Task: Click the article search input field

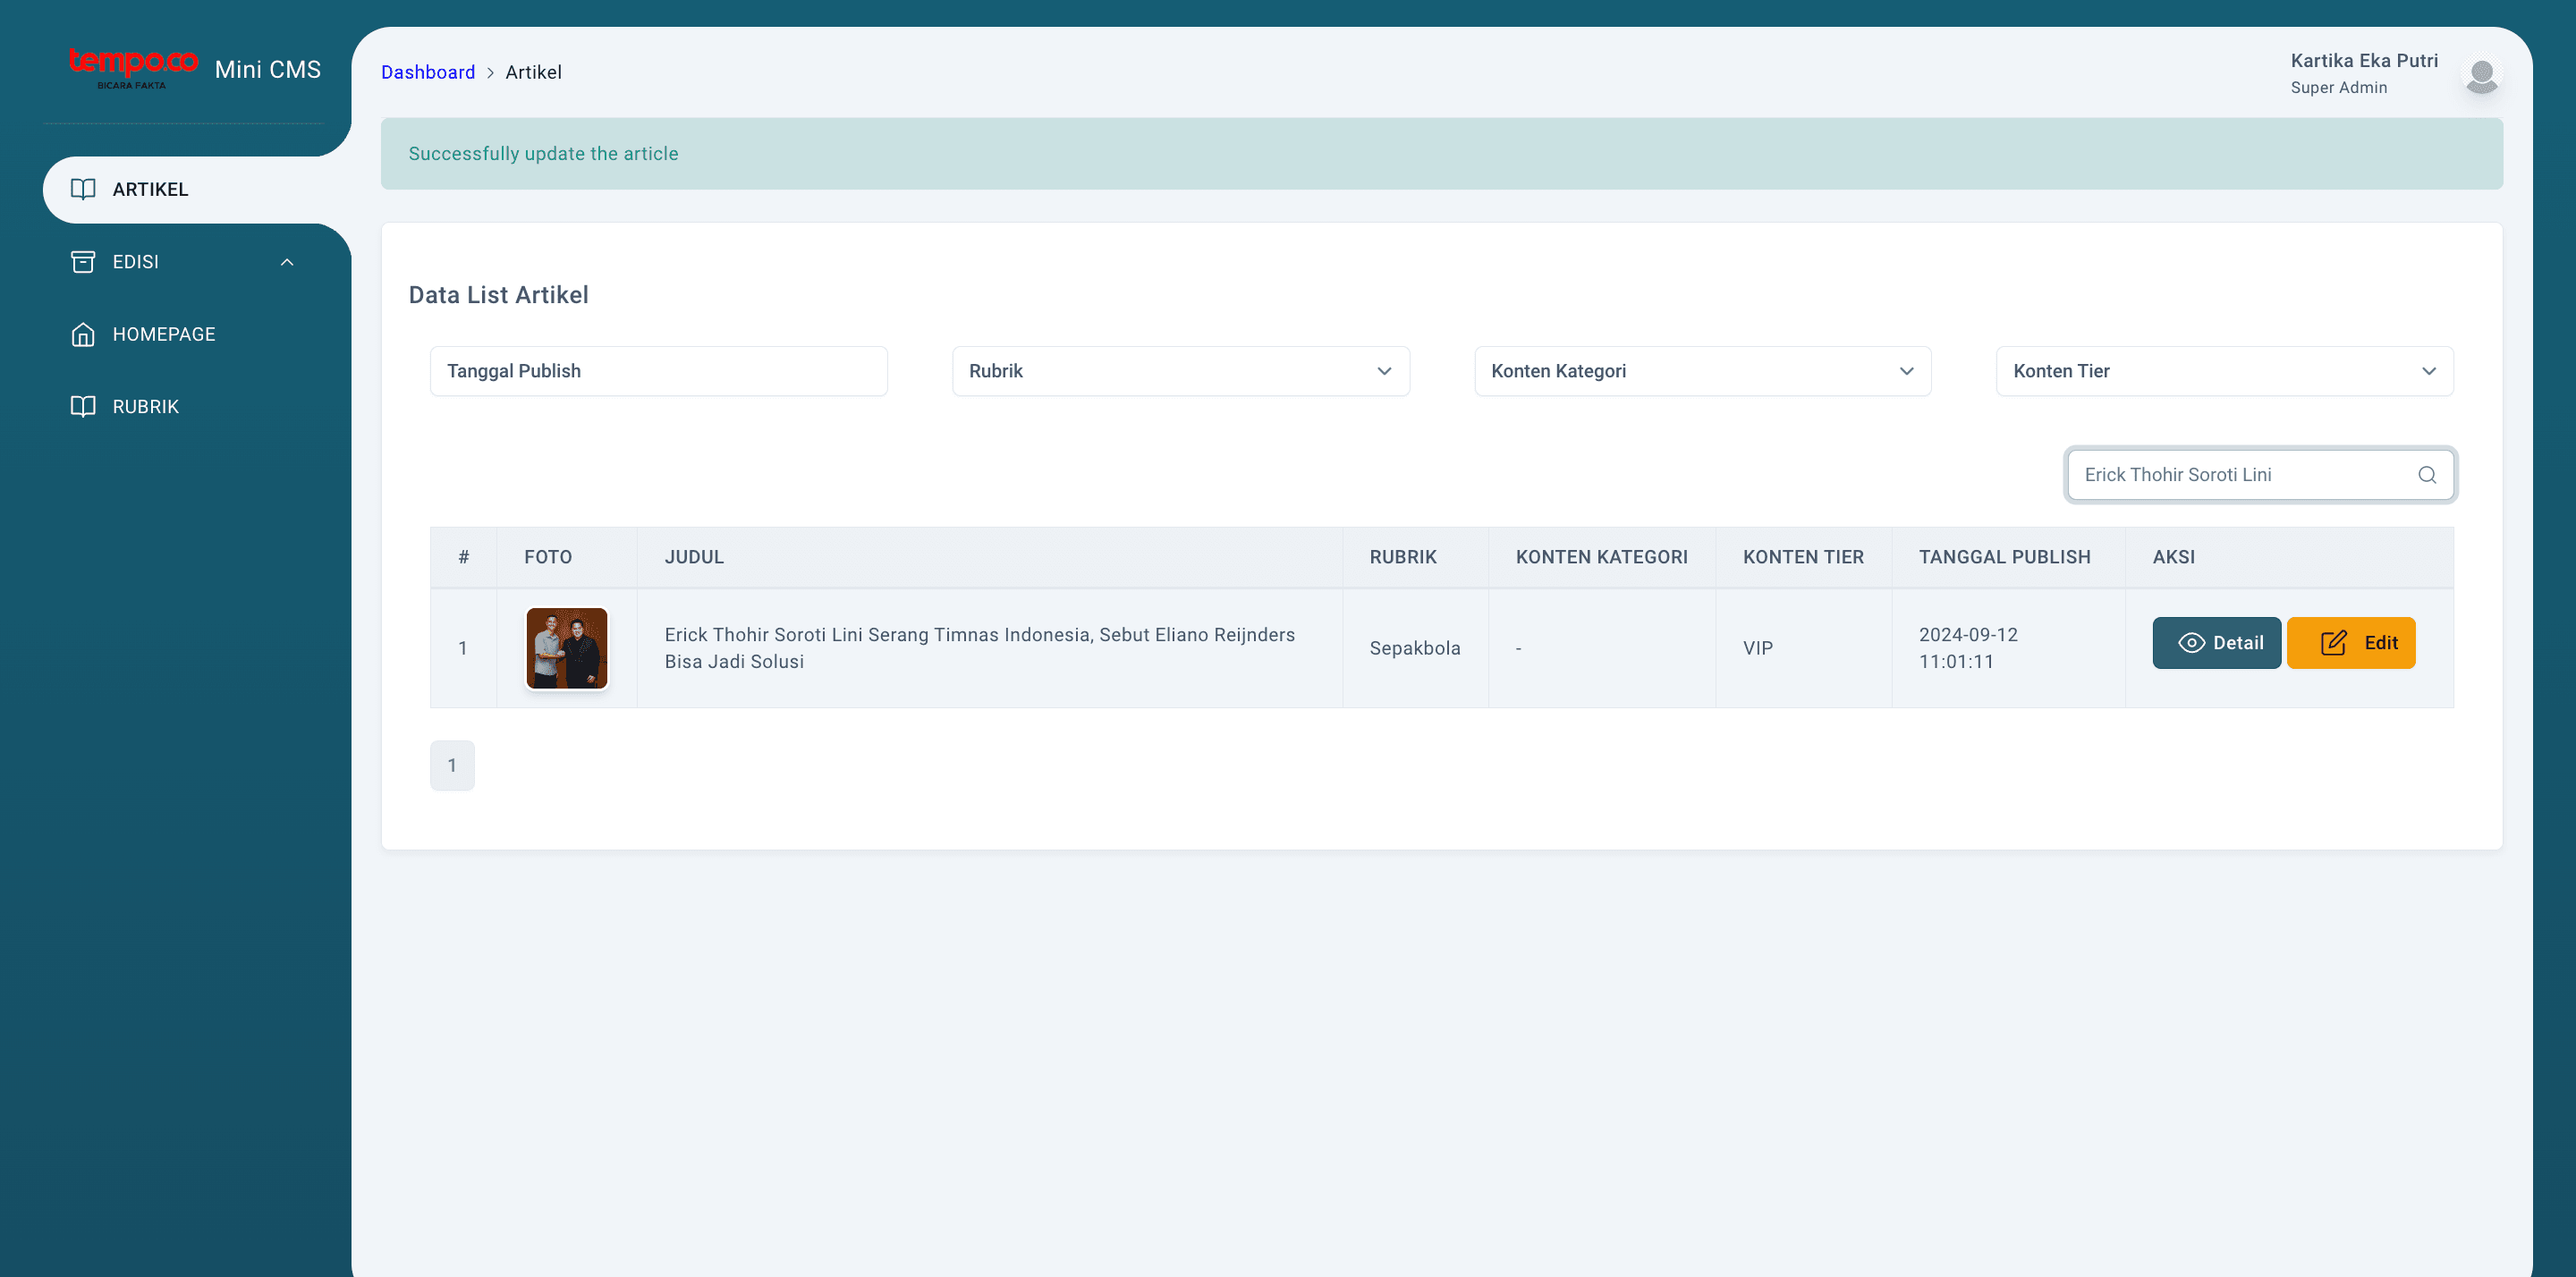Action: tap(2260, 475)
